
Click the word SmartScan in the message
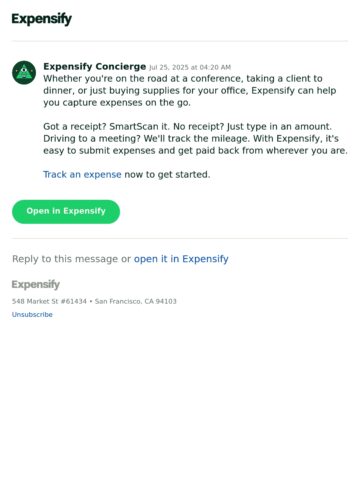[134, 127]
